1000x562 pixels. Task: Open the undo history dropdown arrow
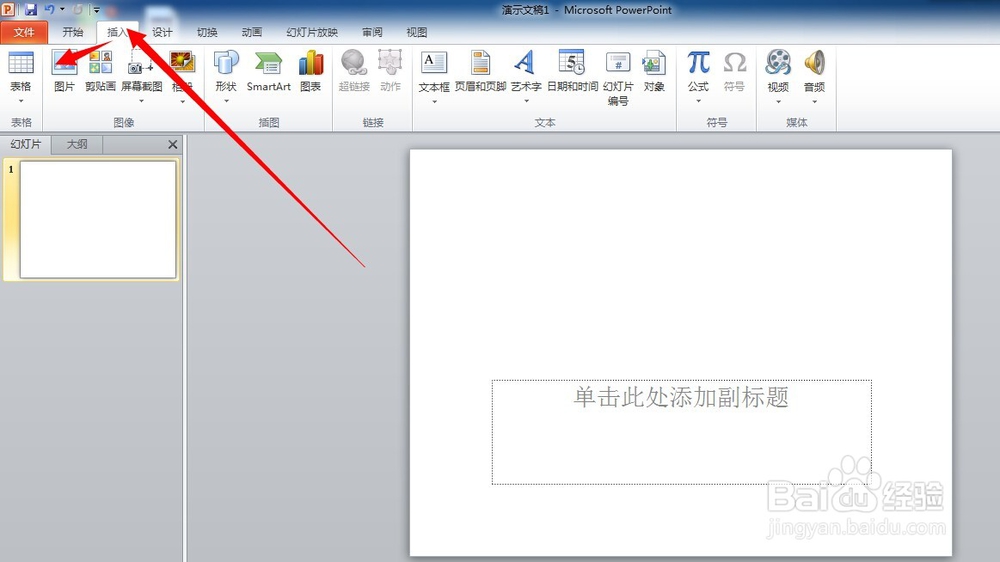tap(62, 10)
